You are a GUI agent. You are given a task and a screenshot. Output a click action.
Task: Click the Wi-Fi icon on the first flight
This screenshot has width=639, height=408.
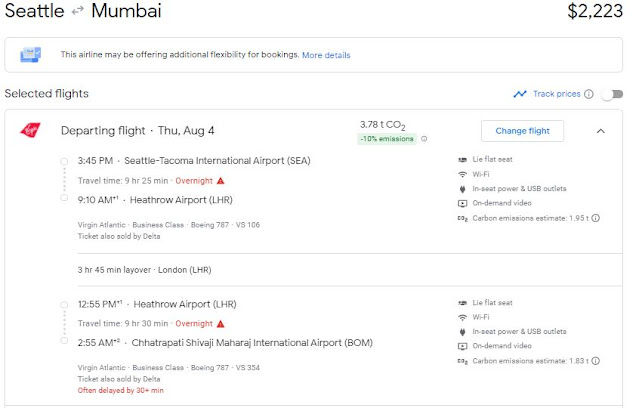[x=462, y=174]
